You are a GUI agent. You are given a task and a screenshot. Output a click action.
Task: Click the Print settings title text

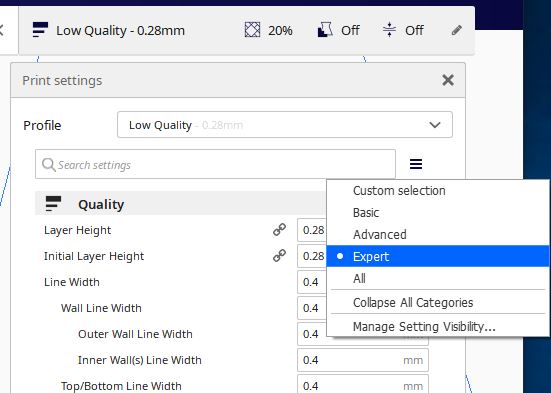[62, 80]
